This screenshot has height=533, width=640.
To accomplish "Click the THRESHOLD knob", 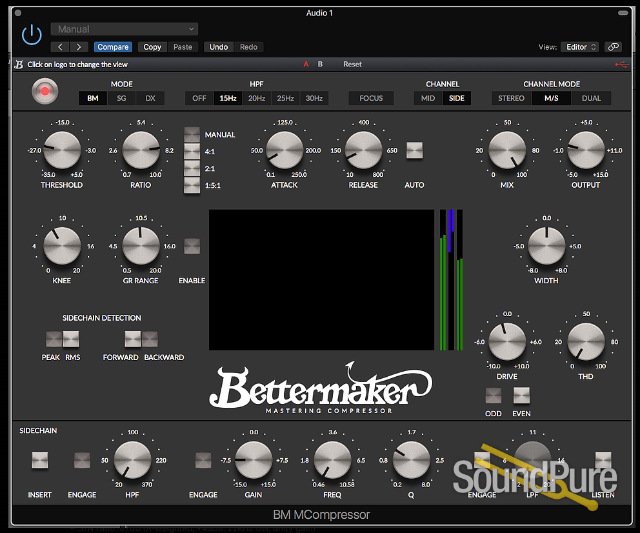I will 62,150.
